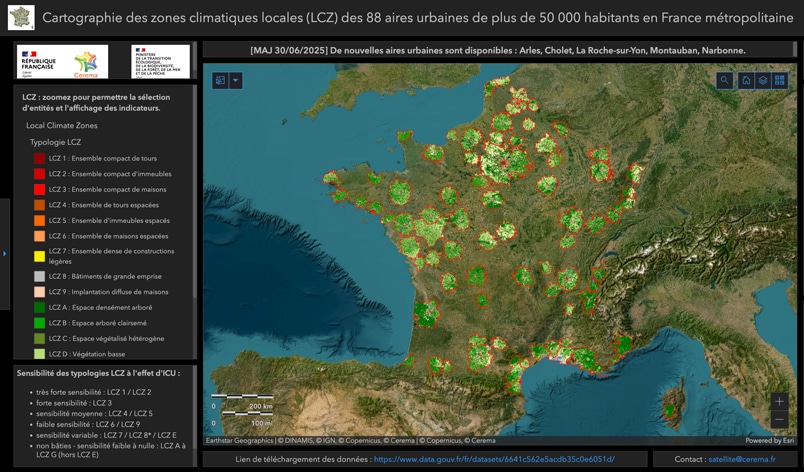Activate the select features tool on map
This screenshot has height=472, width=804.
pos(220,80)
